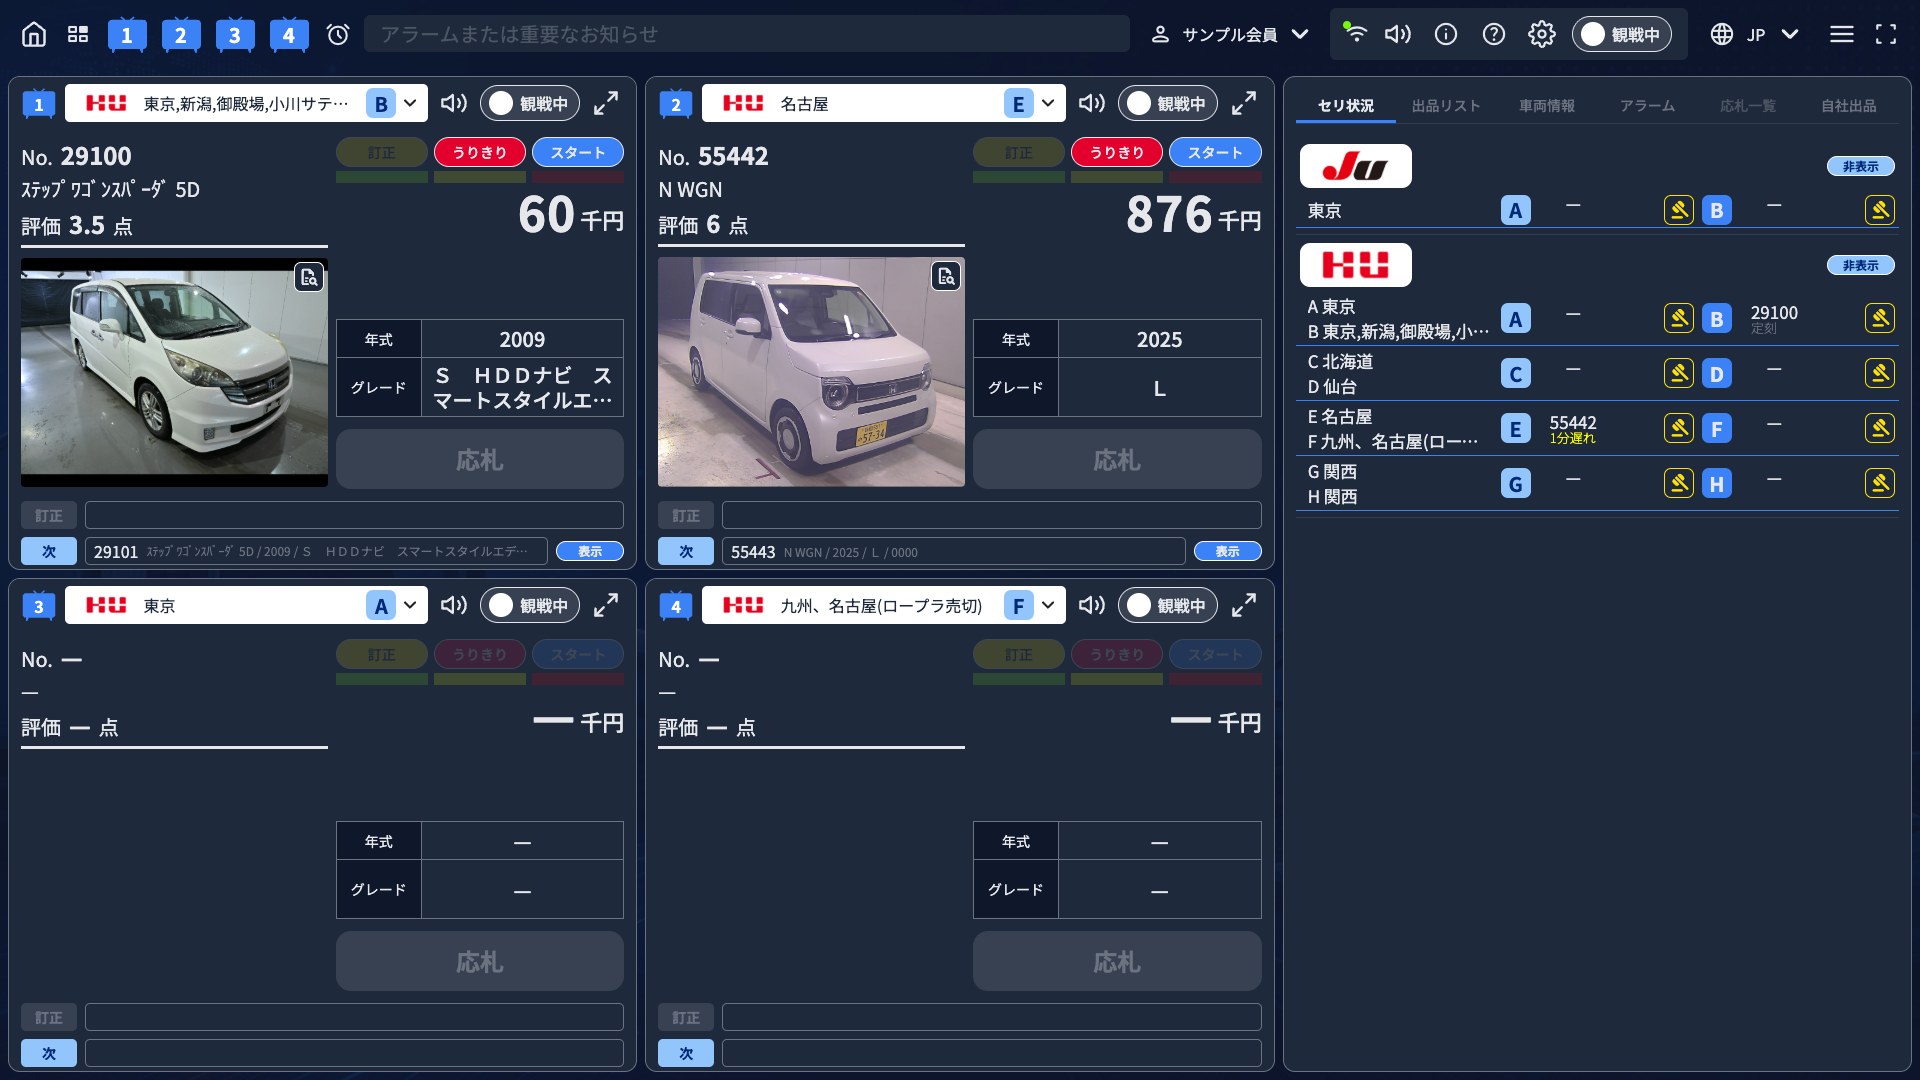
Task: Open the hamburger menu icon
Action: pyautogui.click(x=1842, y=34)
